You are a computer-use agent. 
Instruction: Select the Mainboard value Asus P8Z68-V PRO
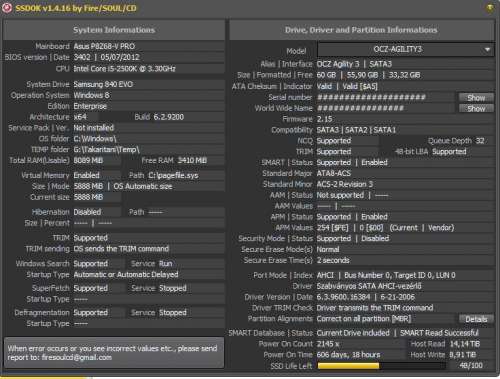104,46
